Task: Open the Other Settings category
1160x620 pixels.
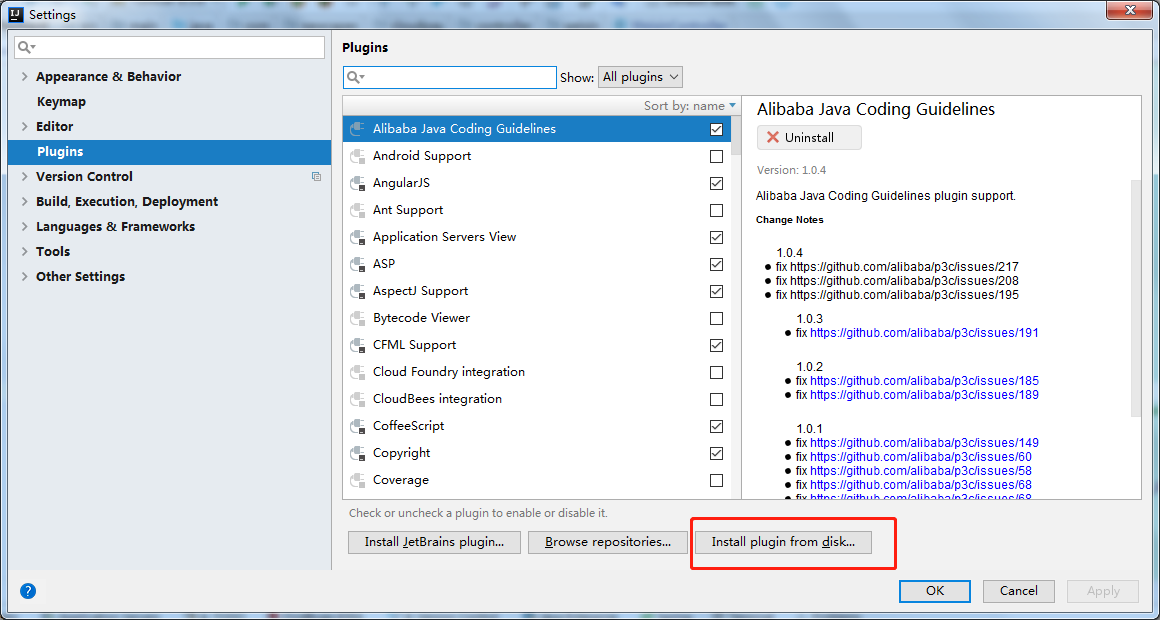Action: pos(81,277)
